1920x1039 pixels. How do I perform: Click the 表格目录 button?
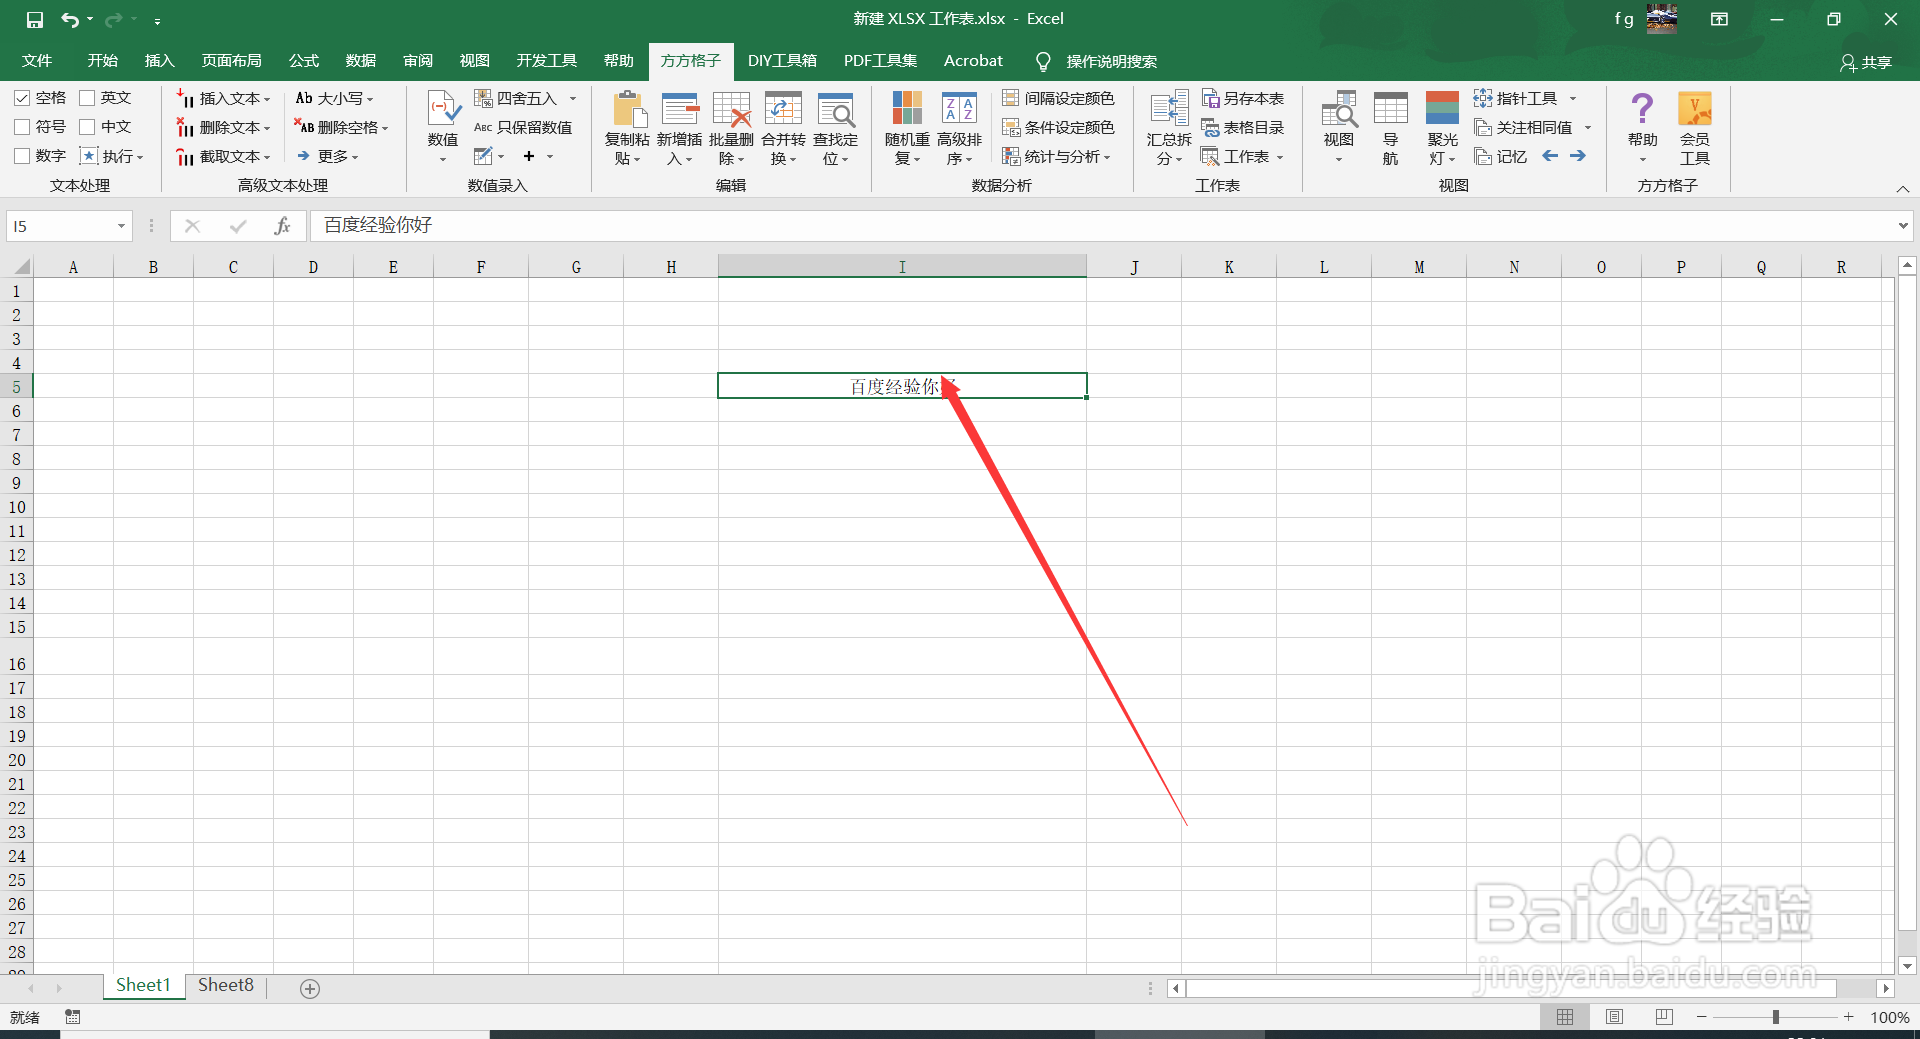pyautogui.click(x=1243, y=127)
